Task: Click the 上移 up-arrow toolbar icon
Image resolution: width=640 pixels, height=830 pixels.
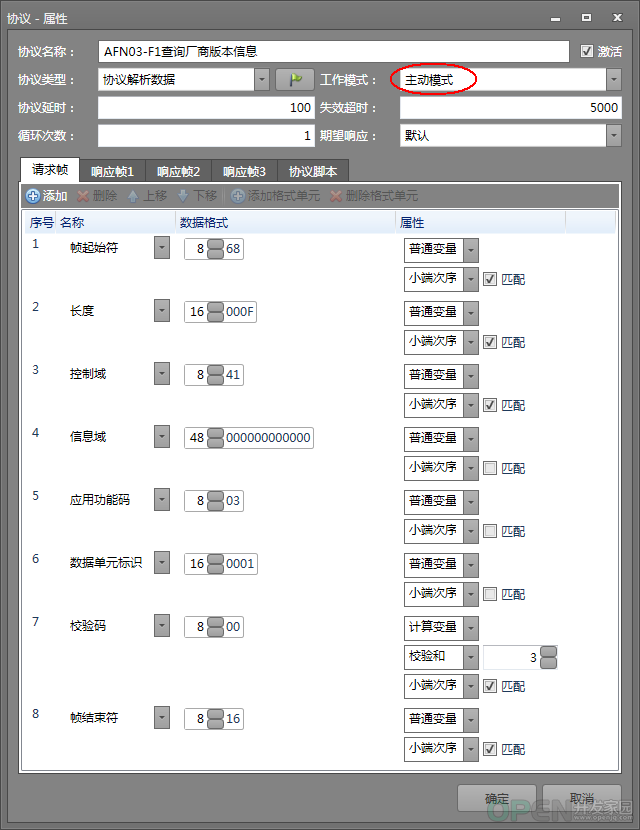Action: point(133,196)
